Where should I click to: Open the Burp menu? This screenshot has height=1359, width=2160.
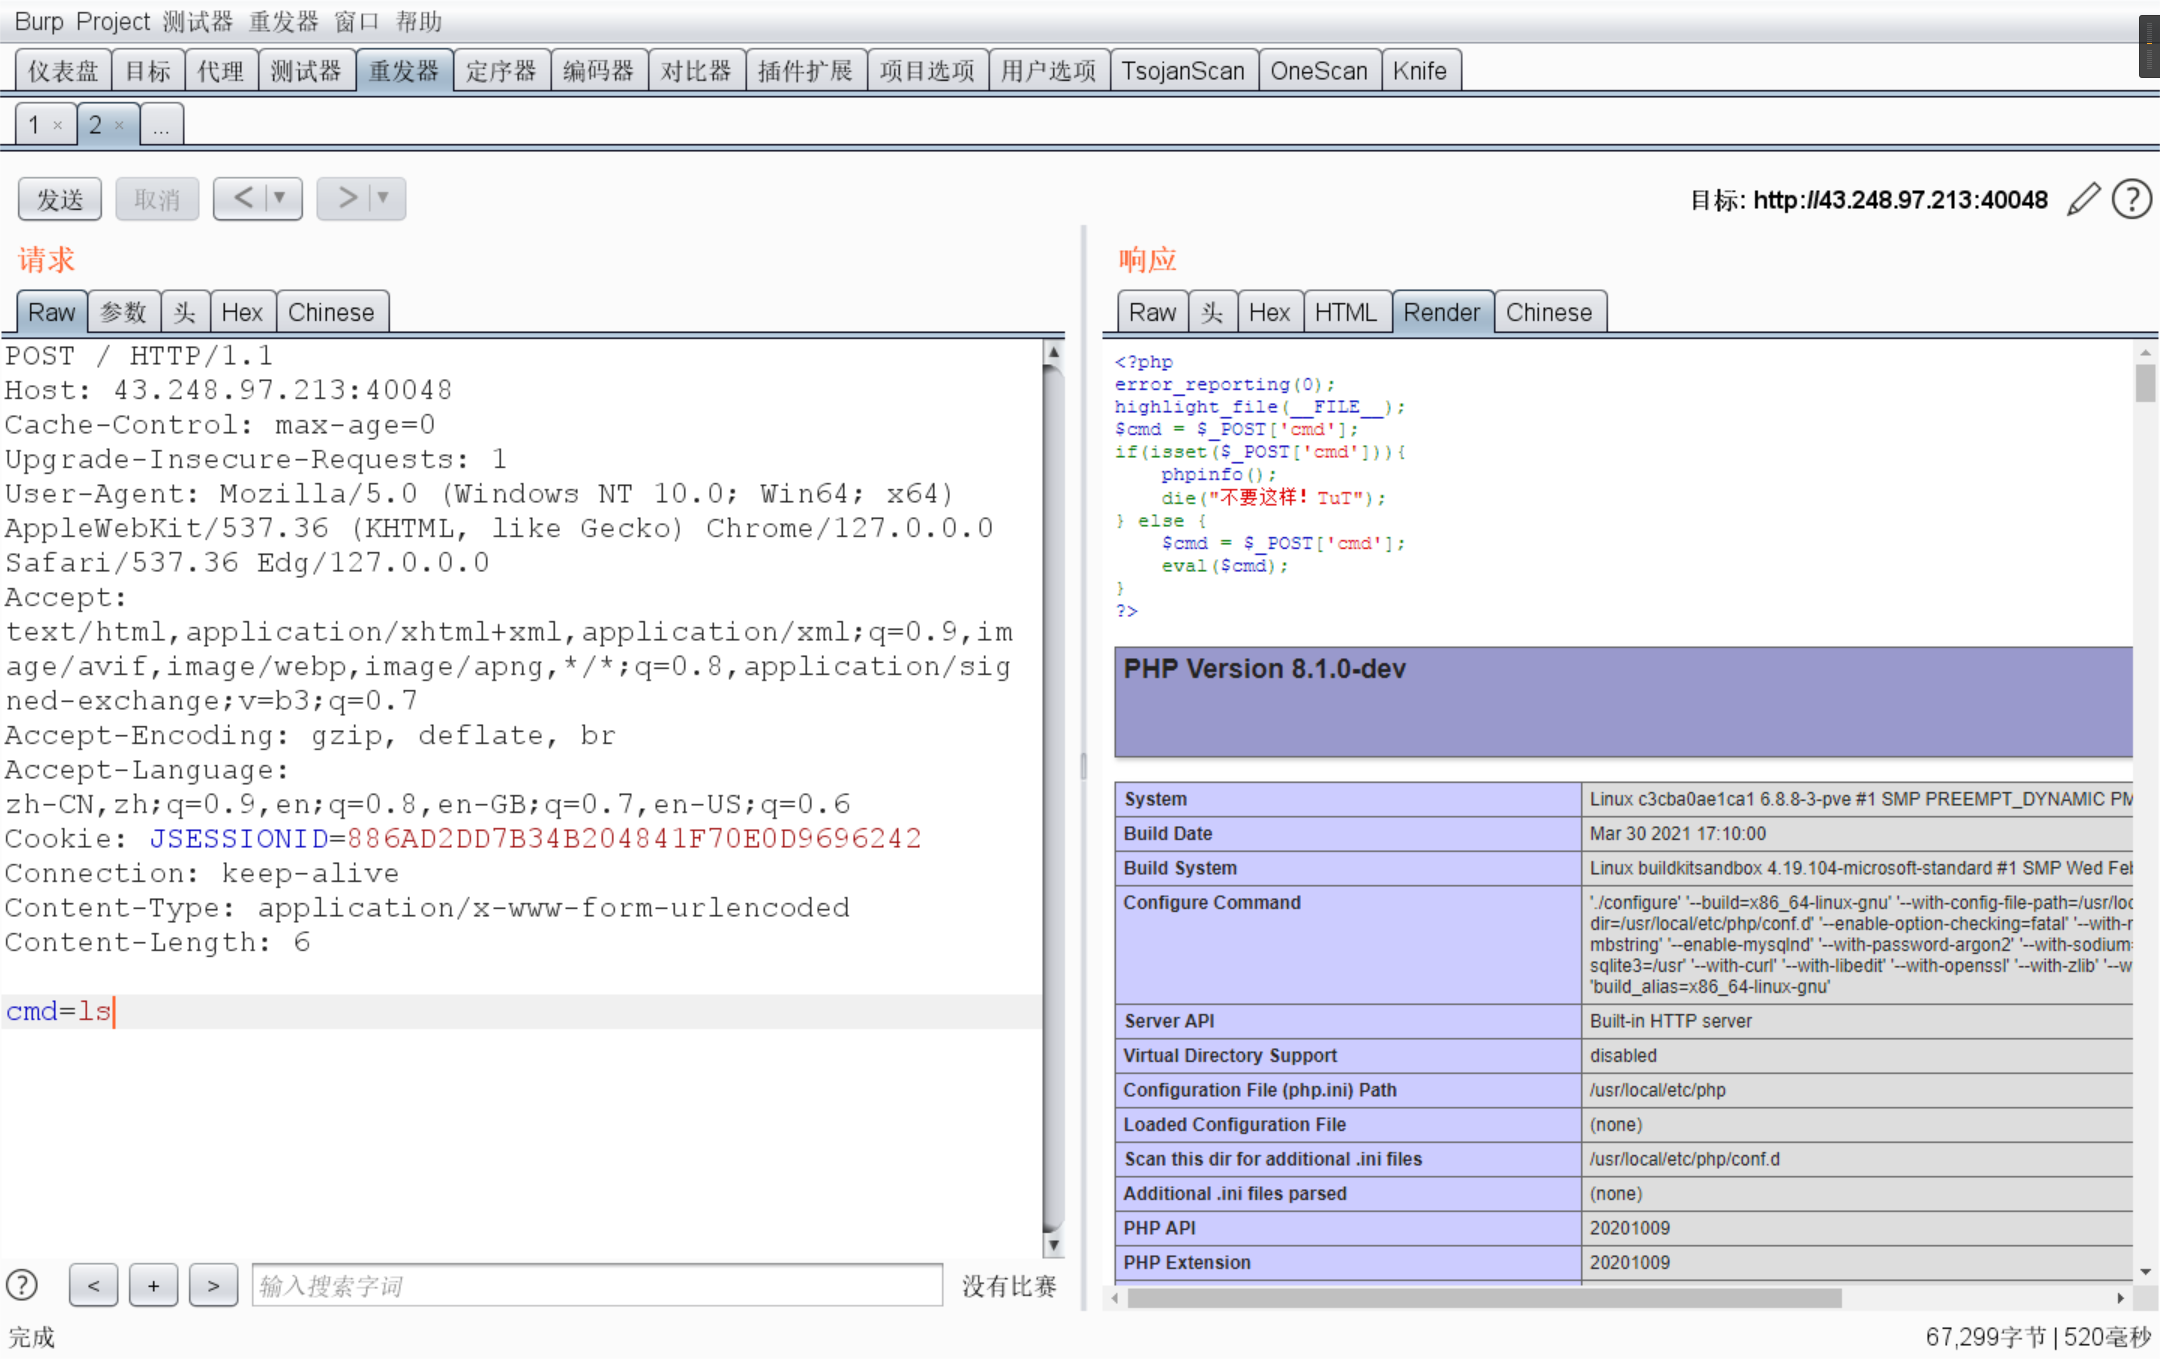tap(39, 21)
